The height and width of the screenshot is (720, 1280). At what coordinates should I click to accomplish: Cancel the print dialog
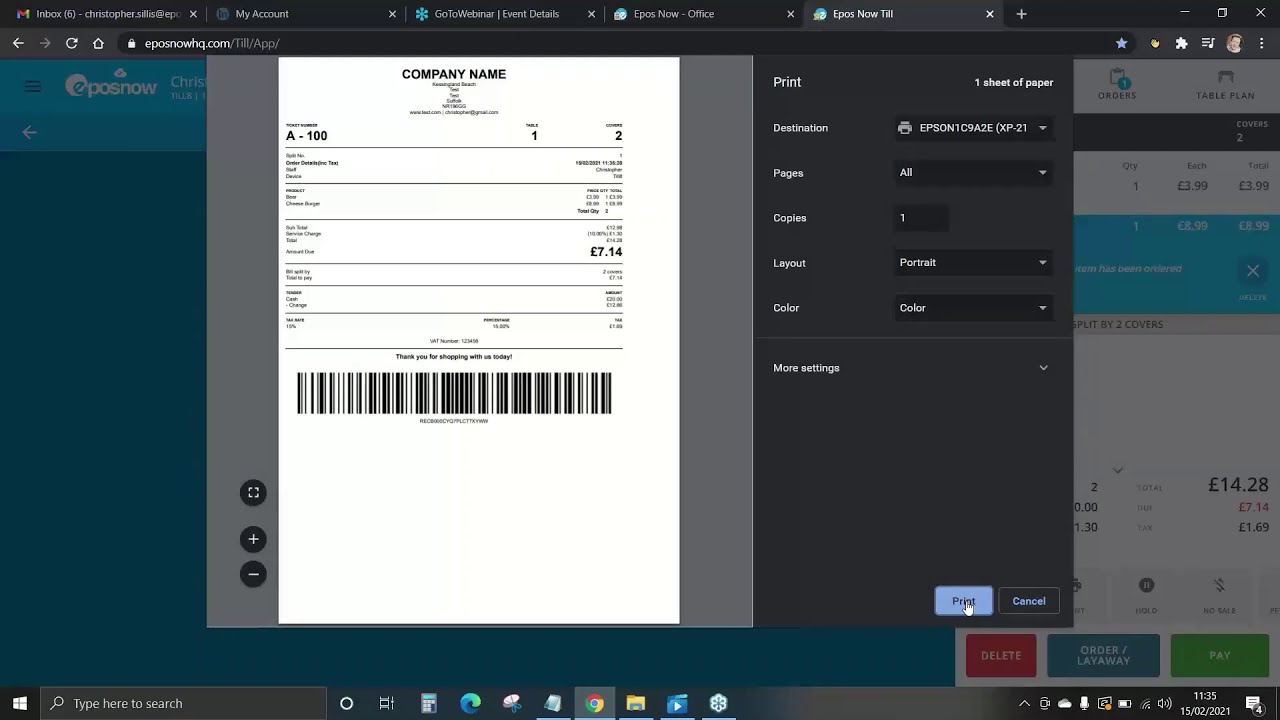click(x=1028, y=601)
